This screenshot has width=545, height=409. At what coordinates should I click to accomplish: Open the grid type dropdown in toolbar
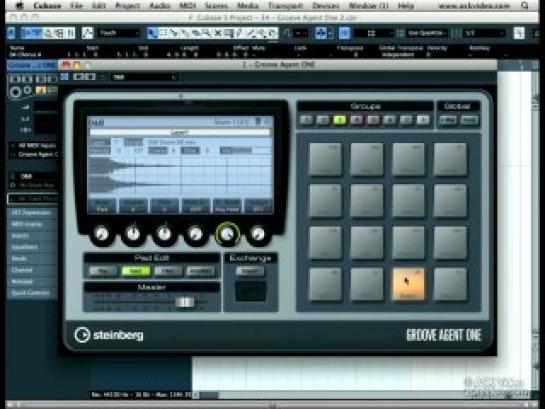point(374,33)
